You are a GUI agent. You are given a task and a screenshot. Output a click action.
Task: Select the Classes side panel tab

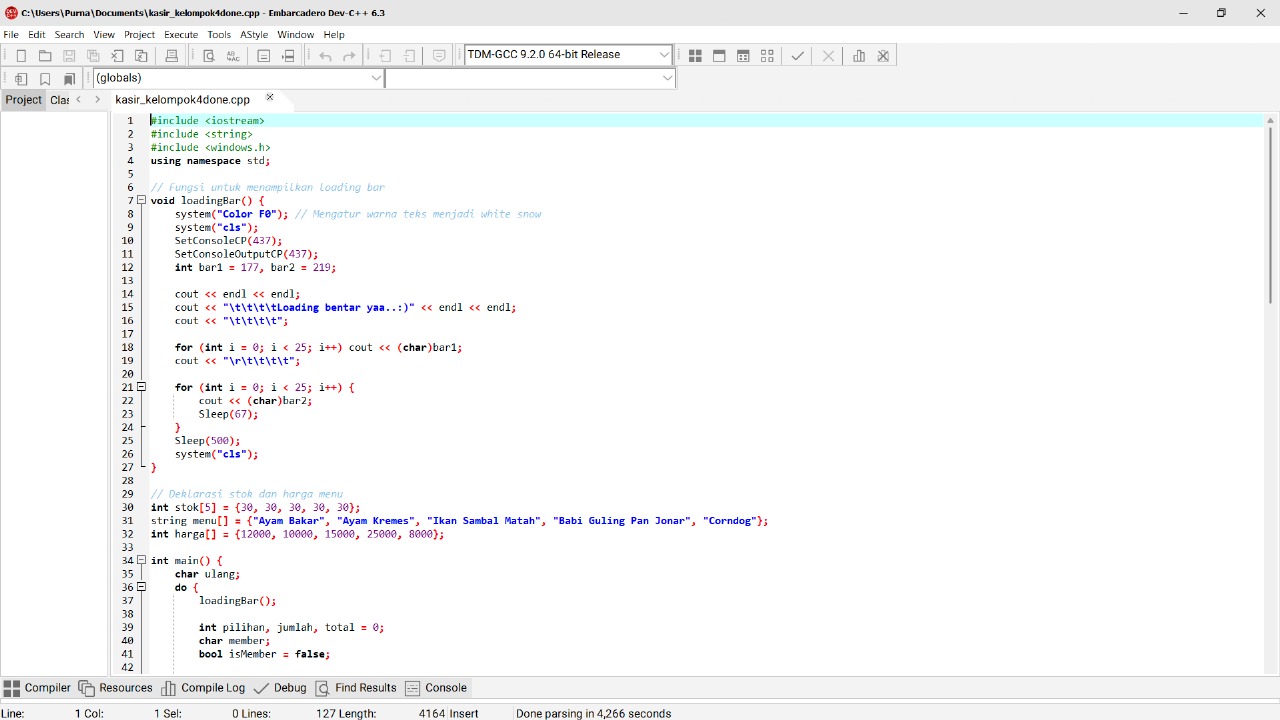click(x=59, y=100)
